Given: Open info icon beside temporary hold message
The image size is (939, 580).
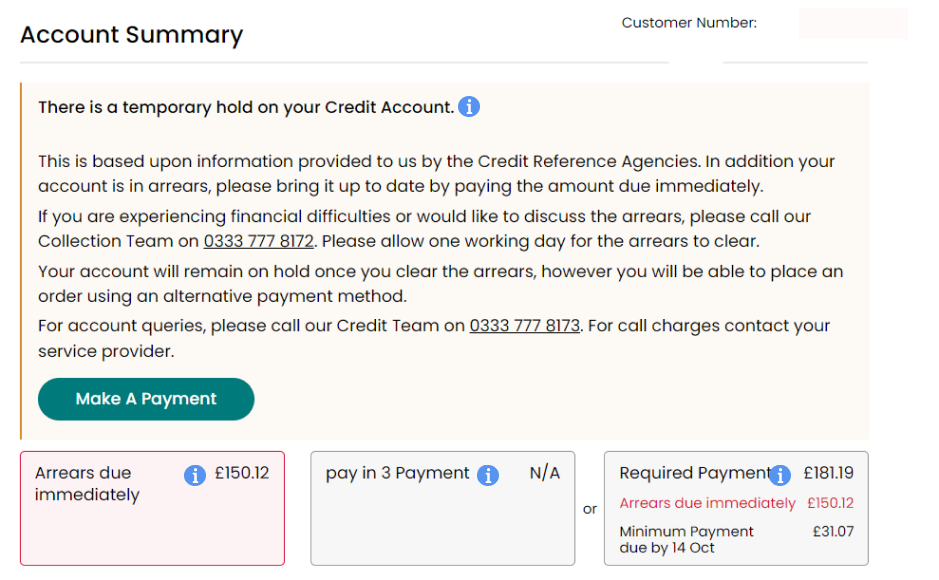Looking at the screenshot, I should tap(469, 107).
